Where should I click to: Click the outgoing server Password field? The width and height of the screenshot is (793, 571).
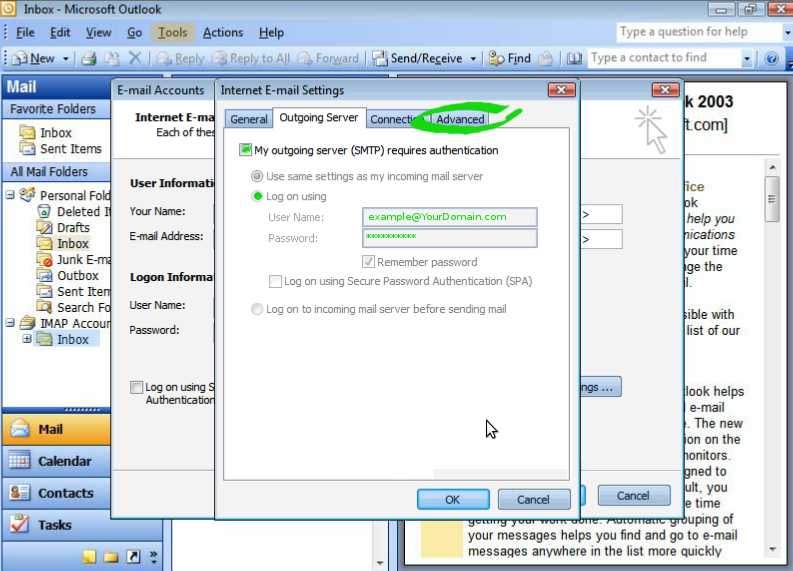450,238
